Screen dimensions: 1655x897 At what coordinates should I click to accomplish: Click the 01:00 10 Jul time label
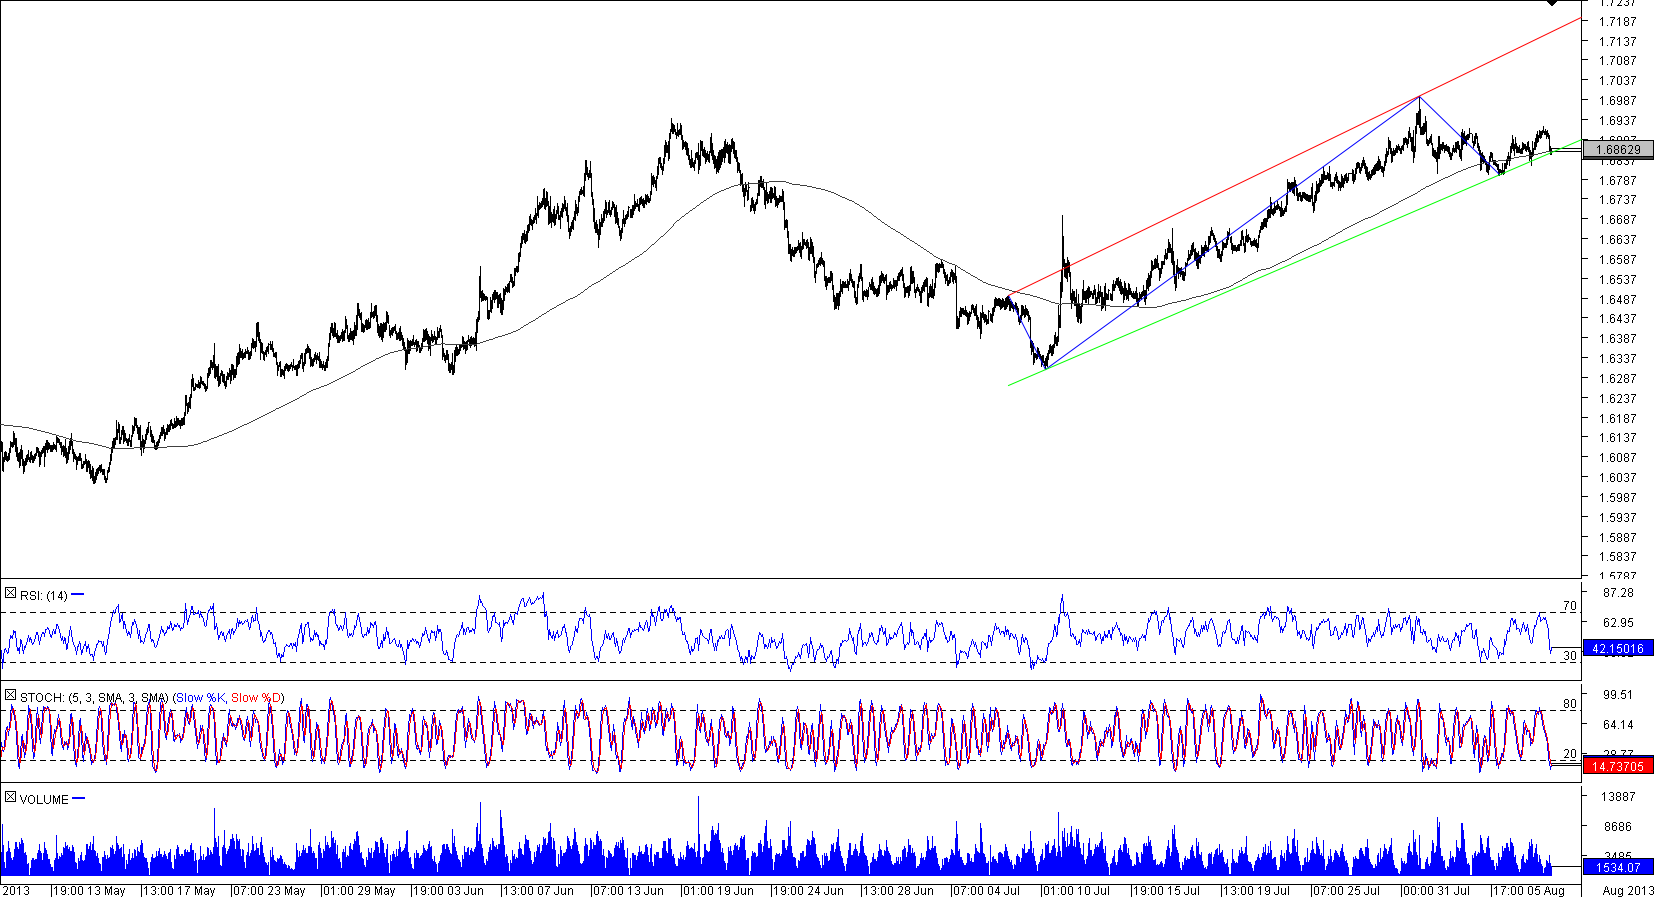pyautogui.click(x=1076, y=890)
